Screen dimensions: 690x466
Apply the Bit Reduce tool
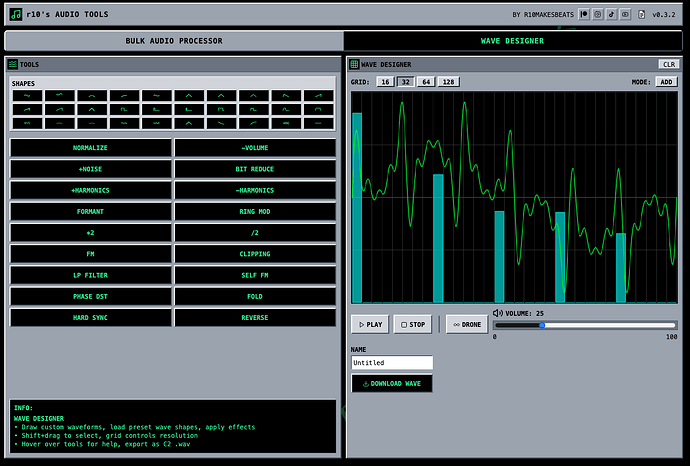pyautogui.click(x=255, y=169)
